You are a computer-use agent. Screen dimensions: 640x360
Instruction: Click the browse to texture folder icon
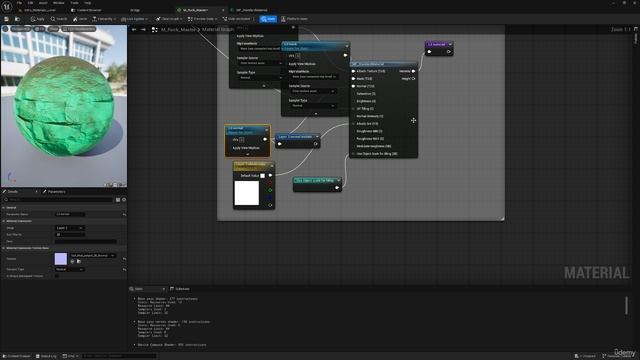pos(79,262)
